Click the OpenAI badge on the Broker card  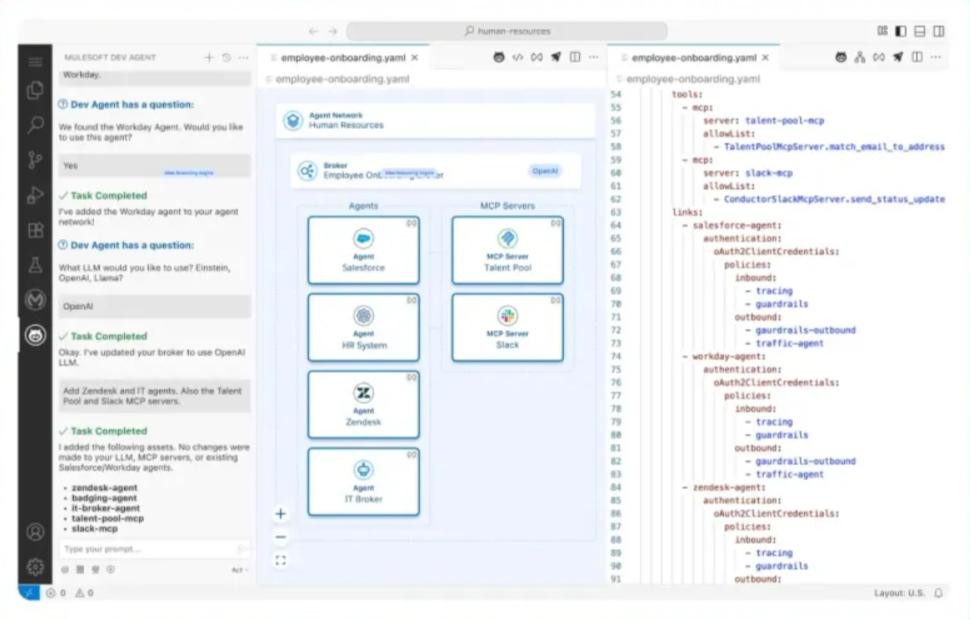pos(545,171)
